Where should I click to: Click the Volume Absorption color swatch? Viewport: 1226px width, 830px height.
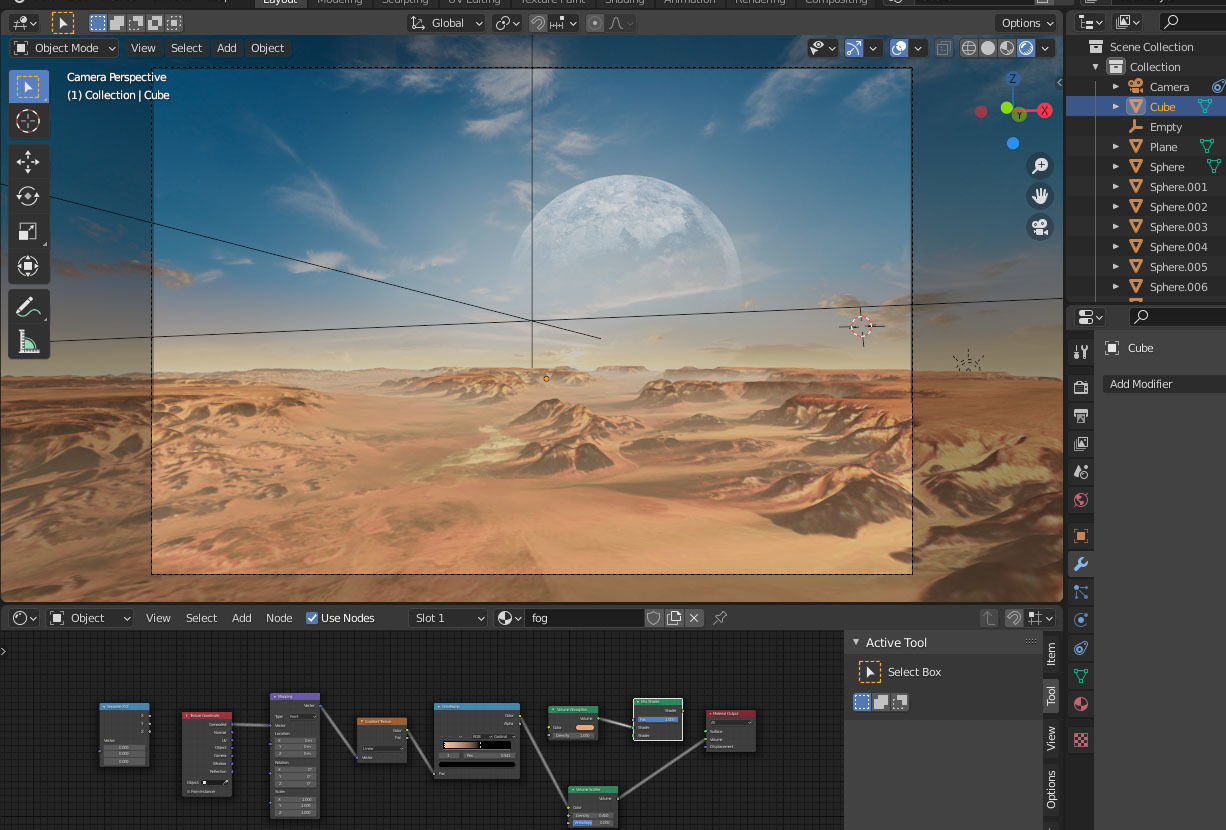click(x=584, y=727)
